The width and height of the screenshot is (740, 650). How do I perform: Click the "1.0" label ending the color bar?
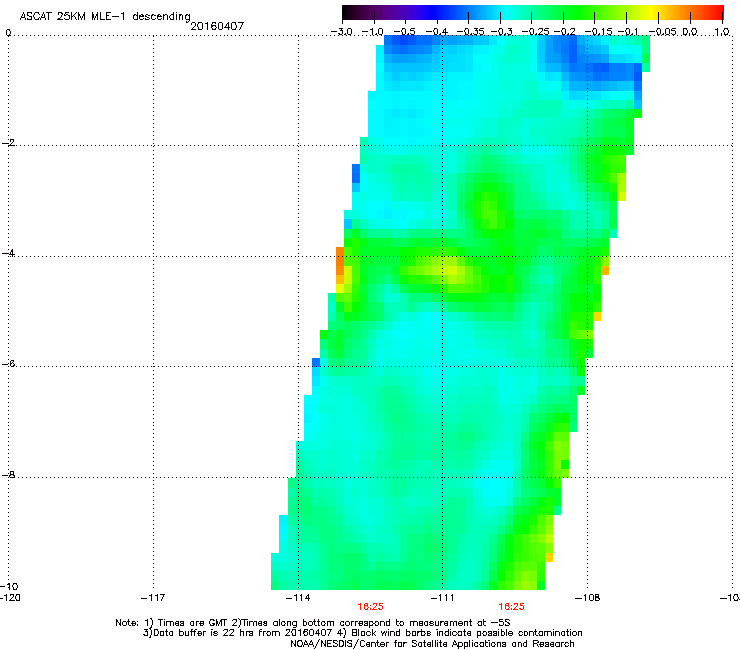[x=722, y=32]
